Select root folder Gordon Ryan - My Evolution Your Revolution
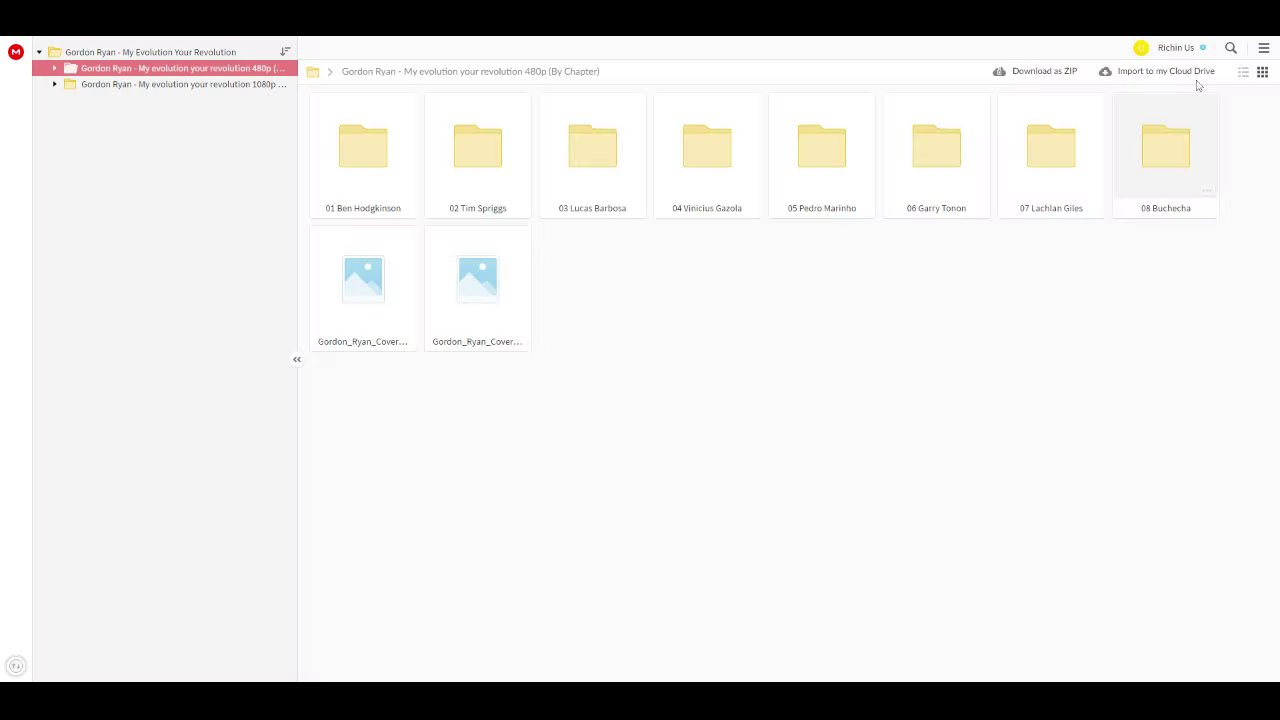This screenshot has height=720, width=1280. [x=150, y=52]
